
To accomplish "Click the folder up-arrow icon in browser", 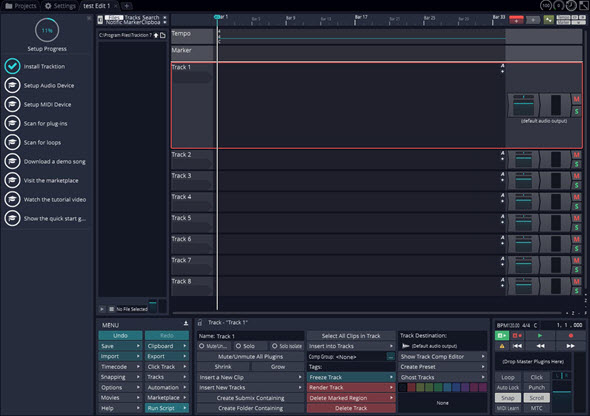I will [x=156, y=35].
